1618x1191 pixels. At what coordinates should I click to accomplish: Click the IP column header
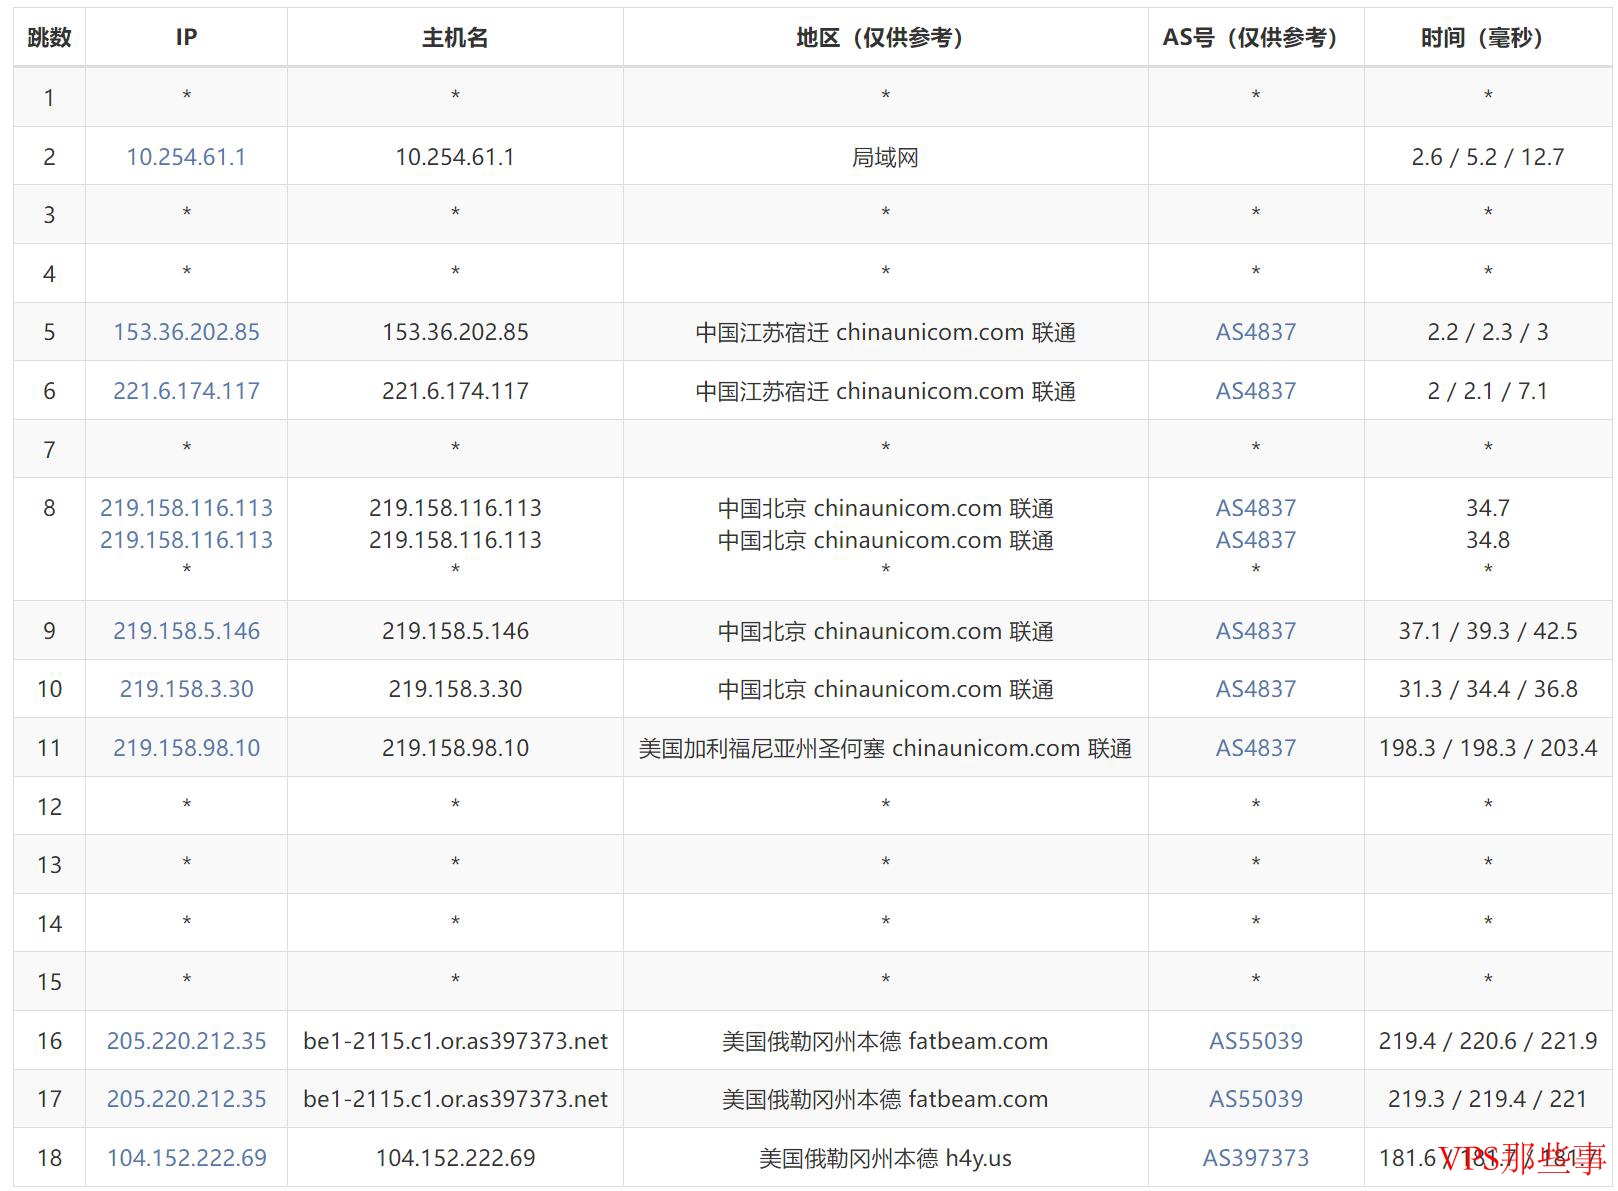pos(186,38)
